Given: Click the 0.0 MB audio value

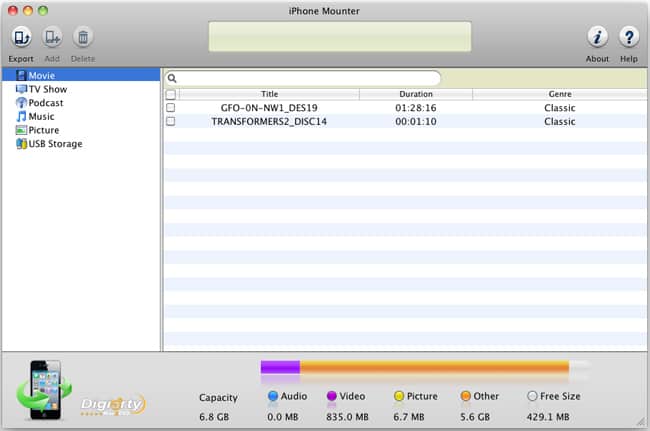Looking at the screenshot, I should pos(283,417).
